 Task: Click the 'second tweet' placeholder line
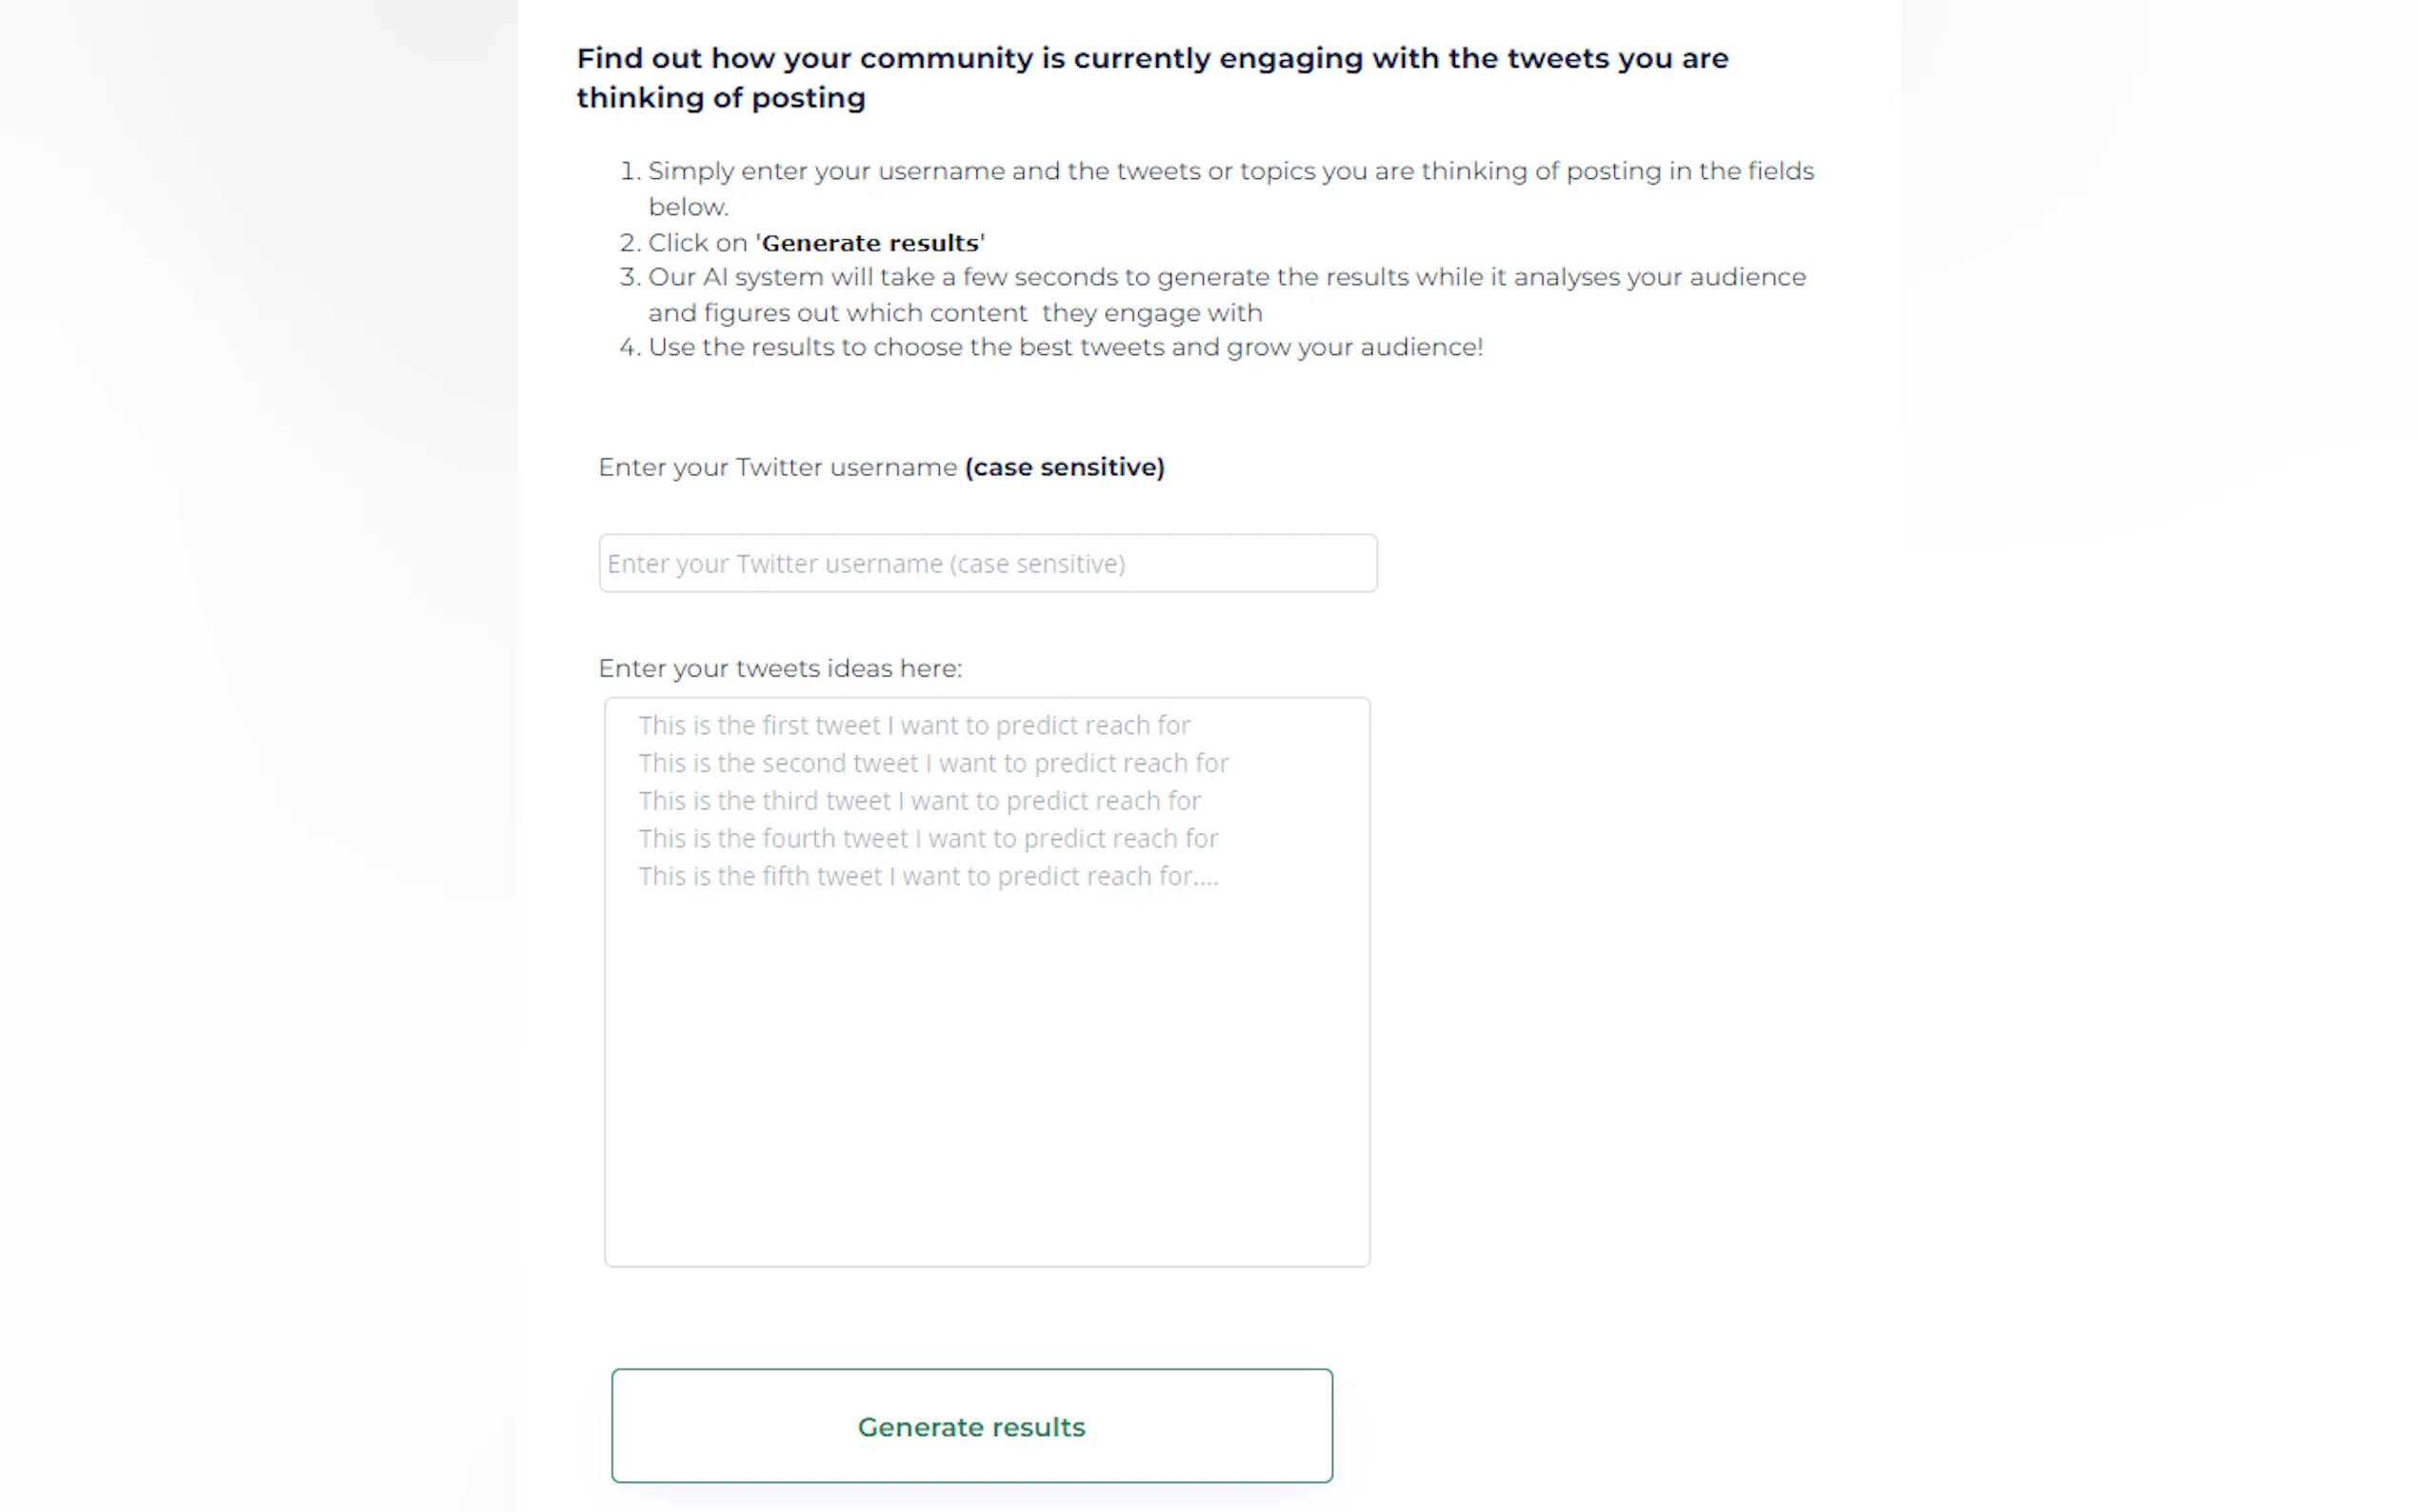933,763
